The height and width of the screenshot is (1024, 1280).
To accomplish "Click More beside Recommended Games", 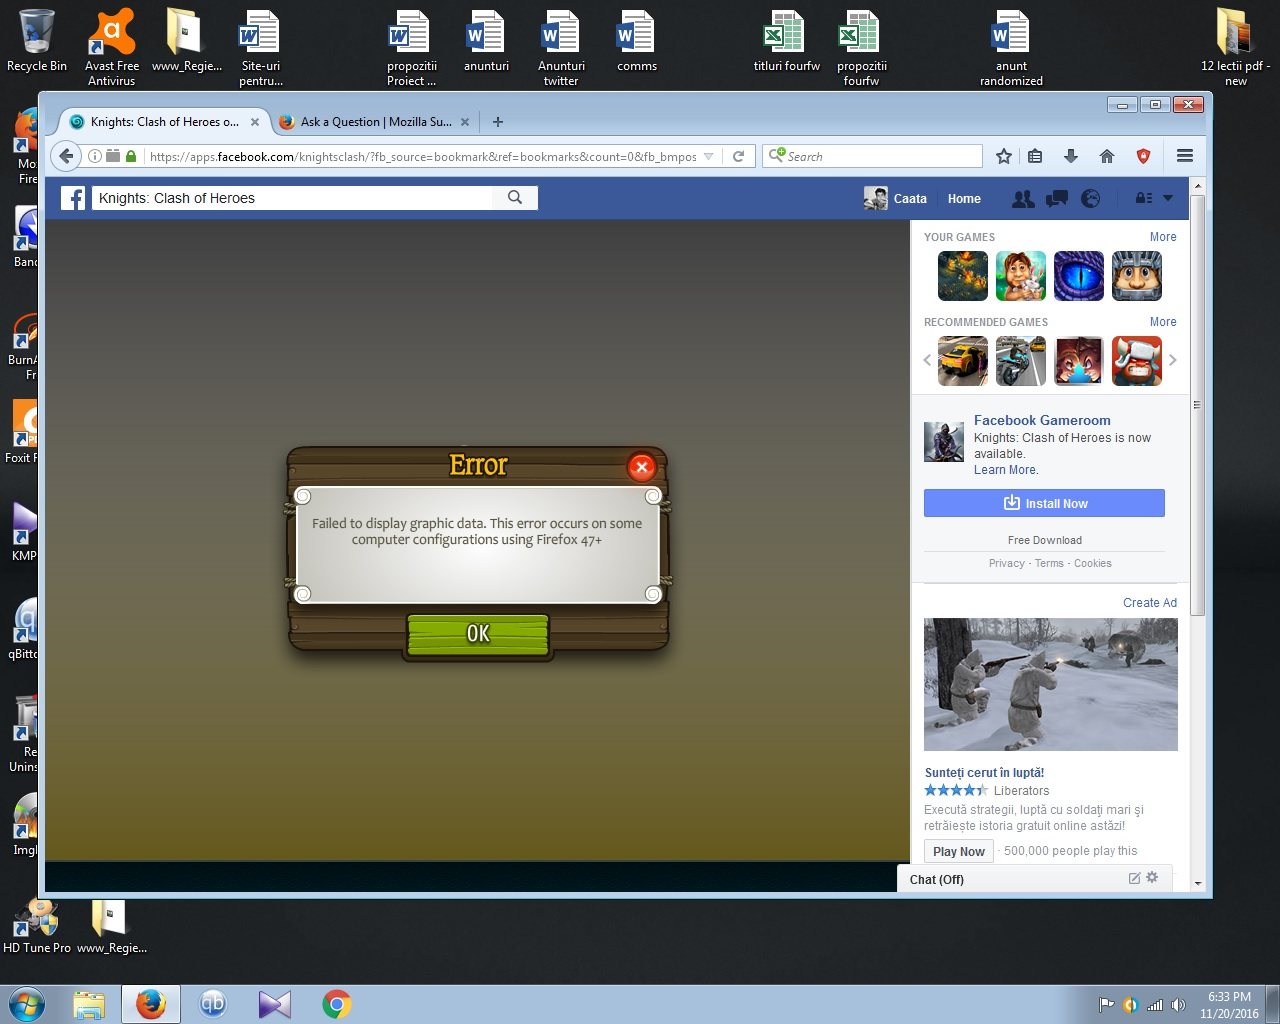I will pyautogui.click(x=1163, y=322).
